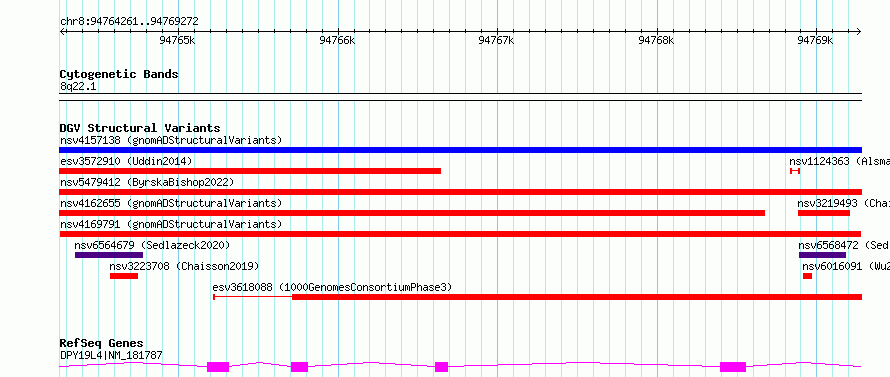Select the nsv4162655 red variant bar
890x377 pixels.
click(x=412, y=213)
